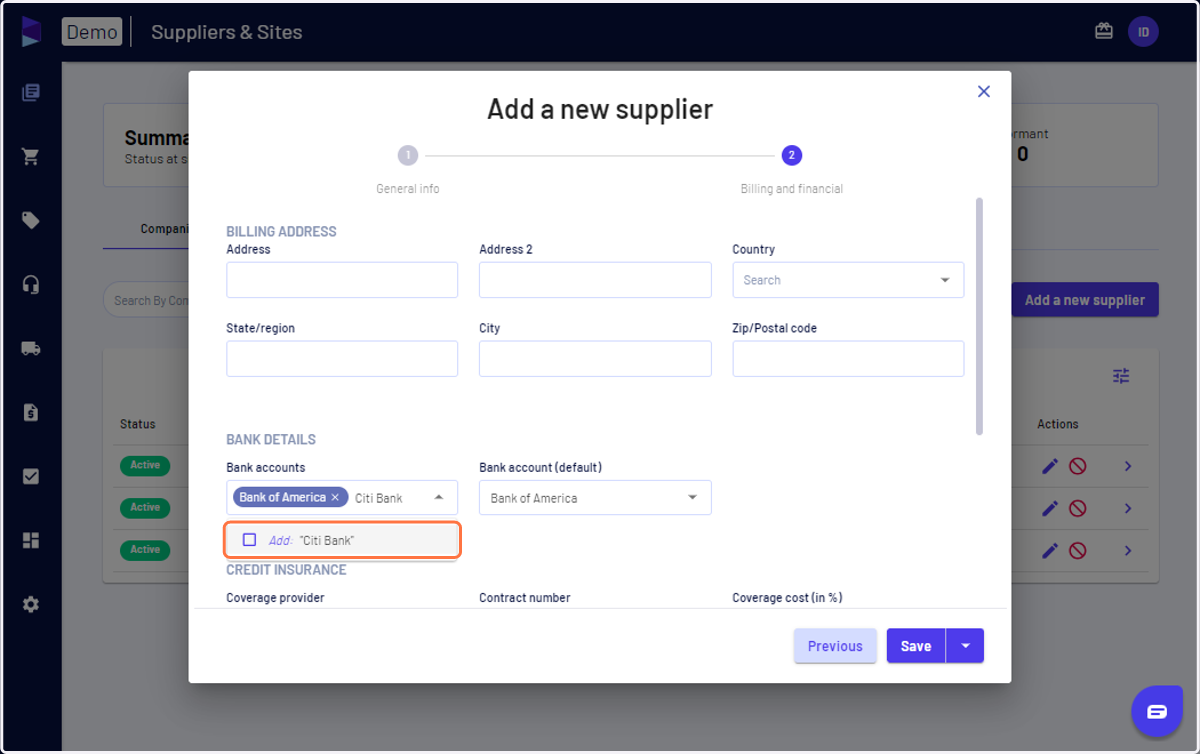Click the Save button

point(916,646)
